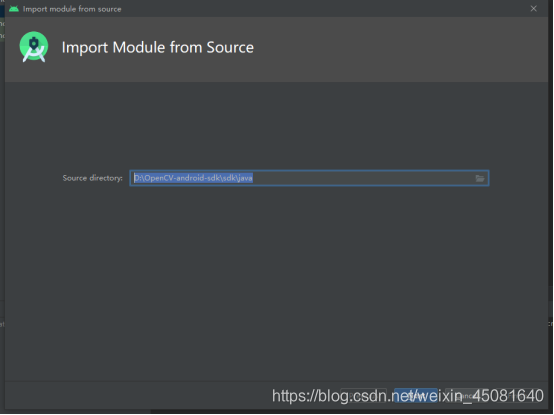Click the Cancel button at dialog bottom

466,396
